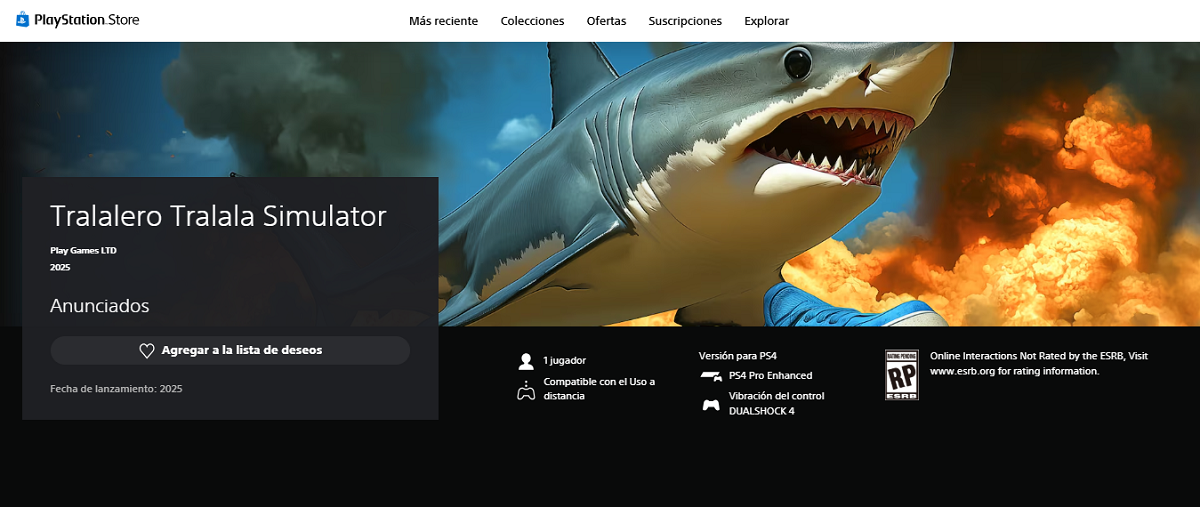The width and height of the screenshot is (1200, 507).
Task: Click the Tralalero Tralala Simulator title
Action: click(x=218, y=216)
